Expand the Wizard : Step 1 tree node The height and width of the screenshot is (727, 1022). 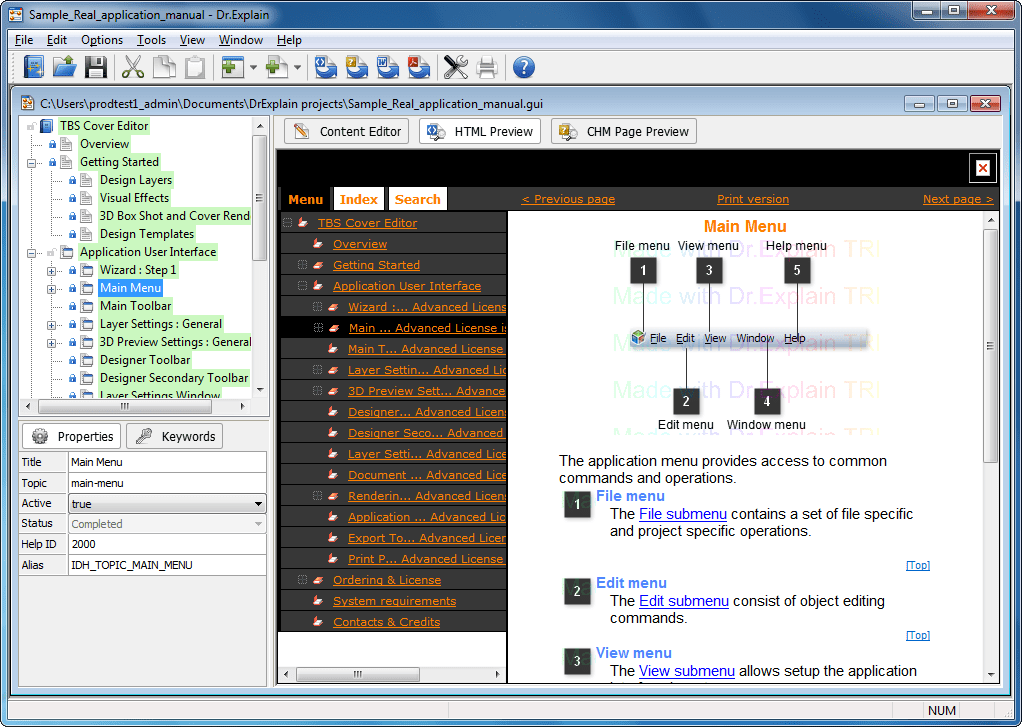51,271
